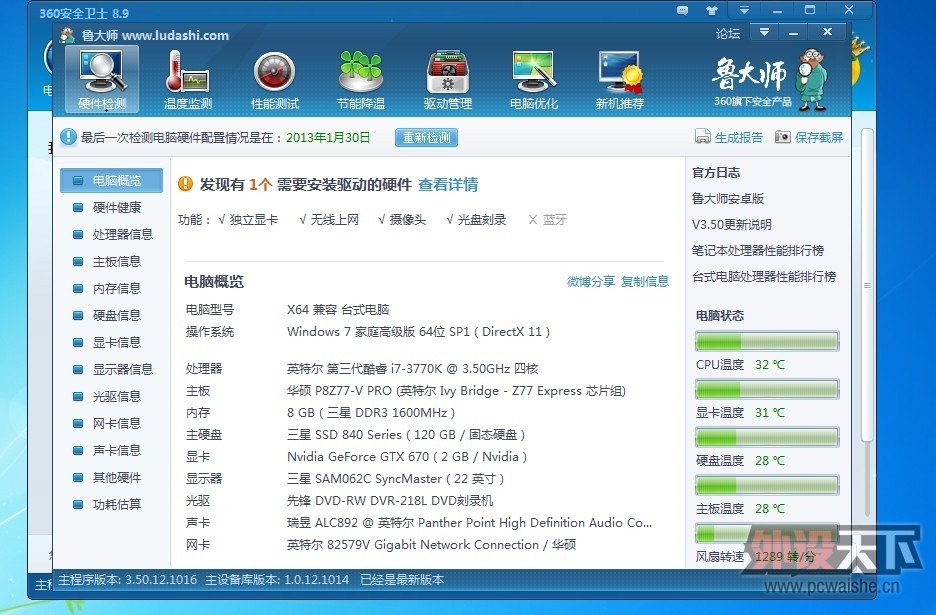Open the V3.50更新说明 link
Viewport: 936px width, 615px height.
coord(731,225)
